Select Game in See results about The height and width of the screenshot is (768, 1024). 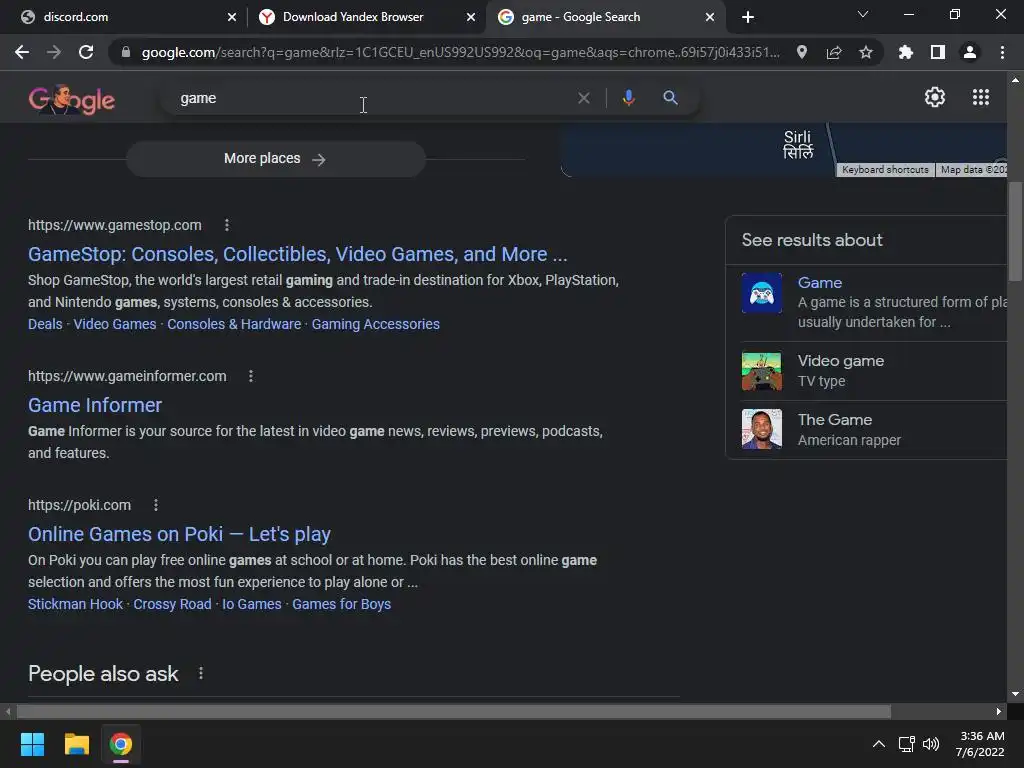[x=820, y=283]
